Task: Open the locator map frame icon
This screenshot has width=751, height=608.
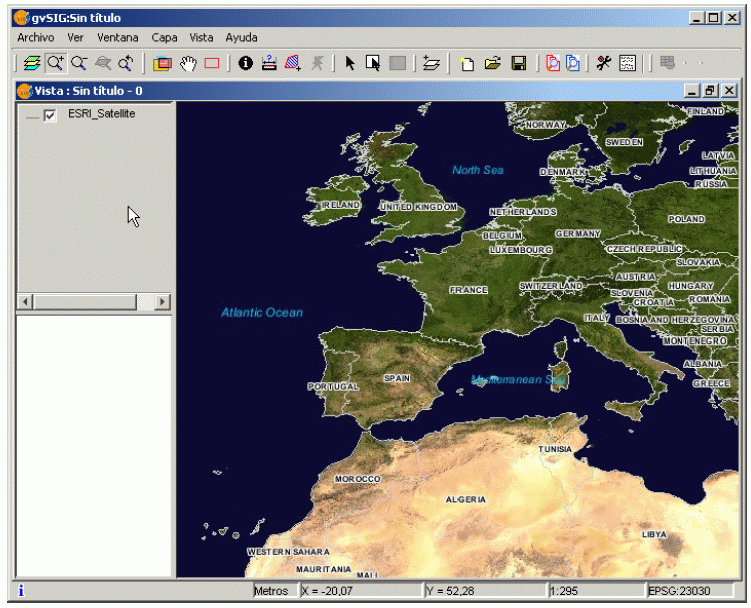Action: click(x=162, y=63)
